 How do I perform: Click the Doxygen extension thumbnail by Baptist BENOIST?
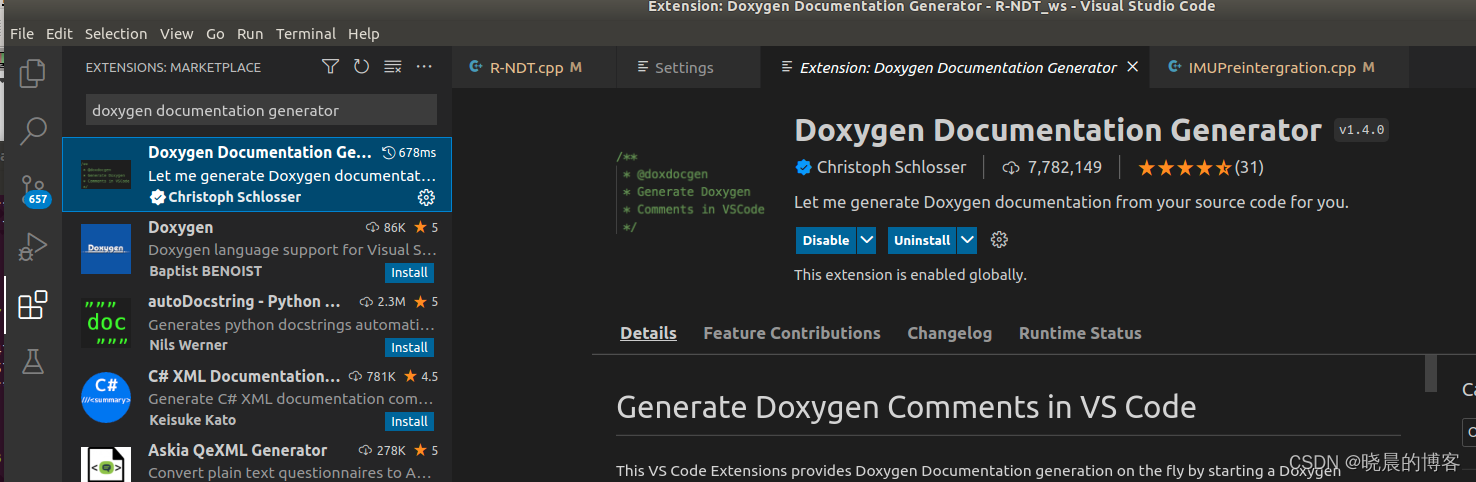tap(106, 248)
